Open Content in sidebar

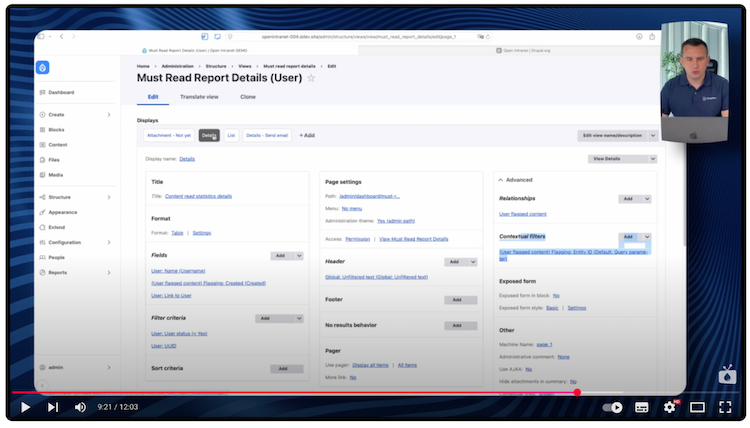click(x=57, y=145)
